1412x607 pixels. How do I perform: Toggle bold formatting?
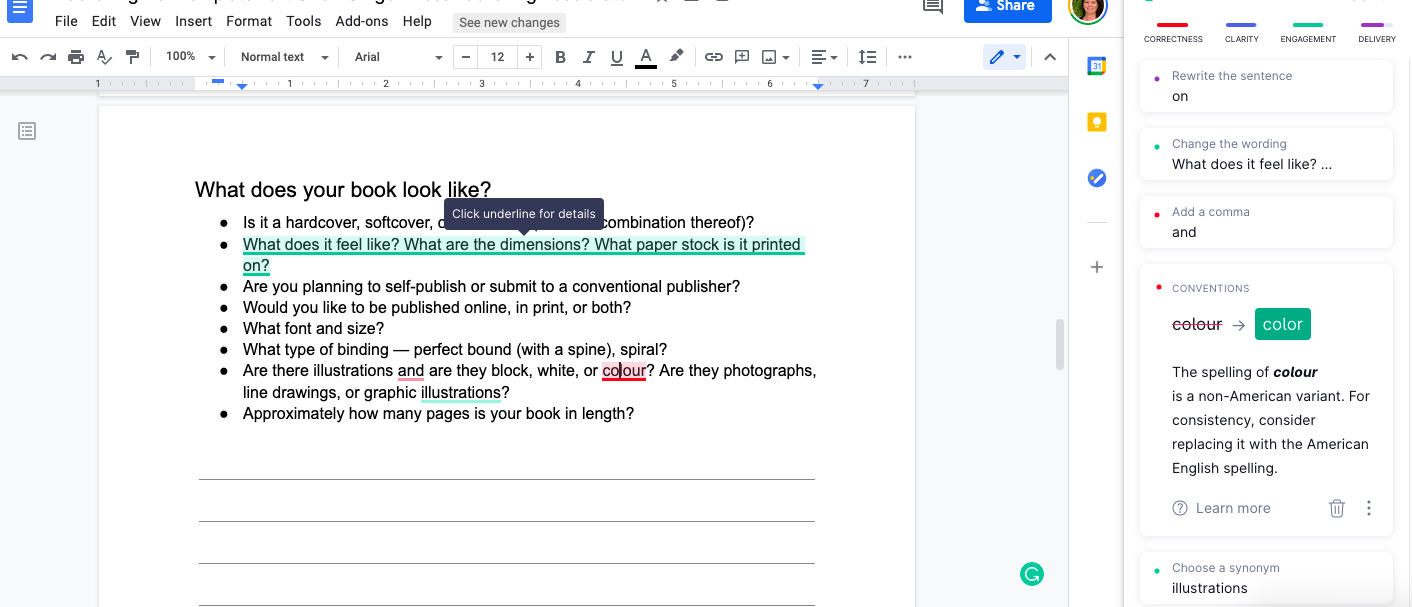pos(560,56)
